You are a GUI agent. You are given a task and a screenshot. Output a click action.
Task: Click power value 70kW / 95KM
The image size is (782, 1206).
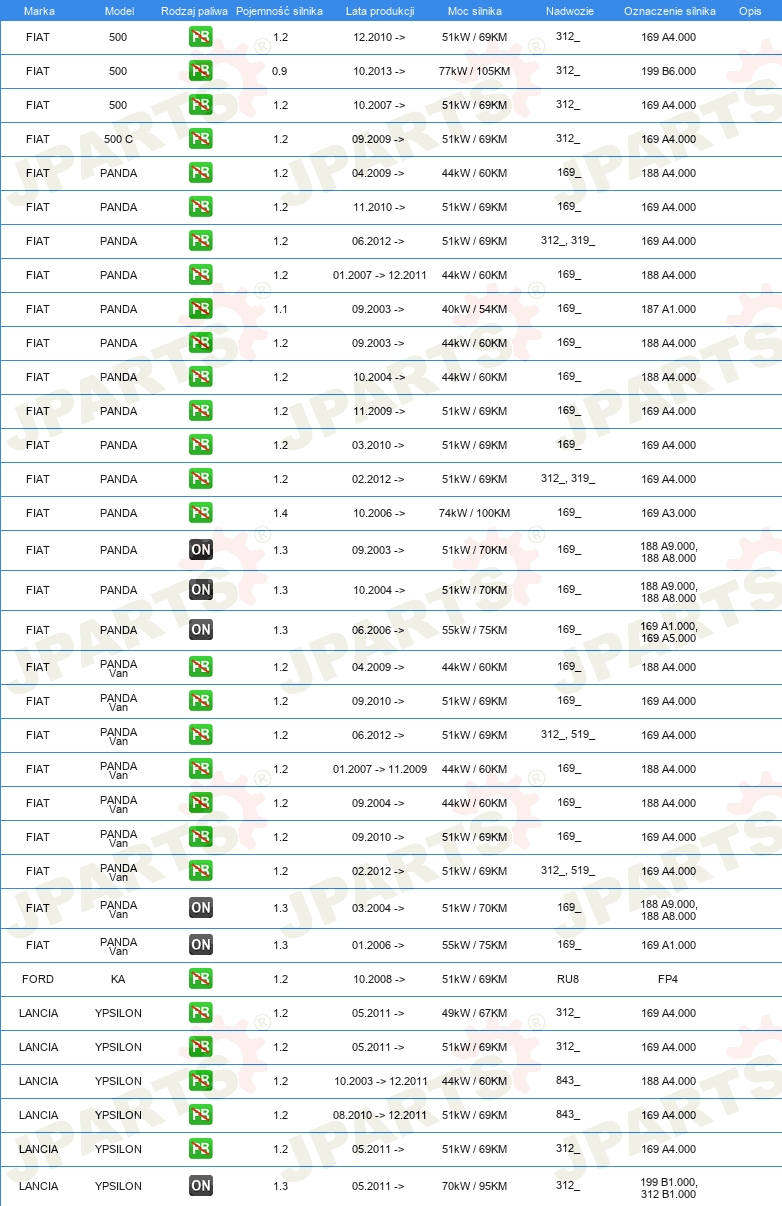pos(474,1186)
